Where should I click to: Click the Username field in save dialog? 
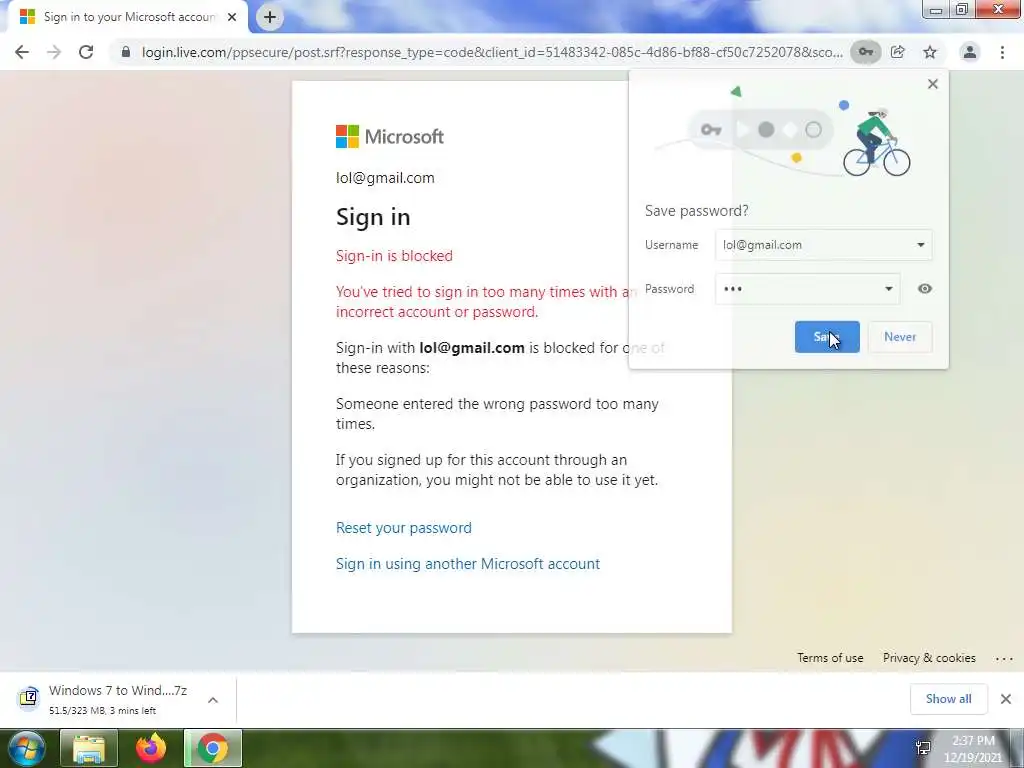tap(824, 245)
